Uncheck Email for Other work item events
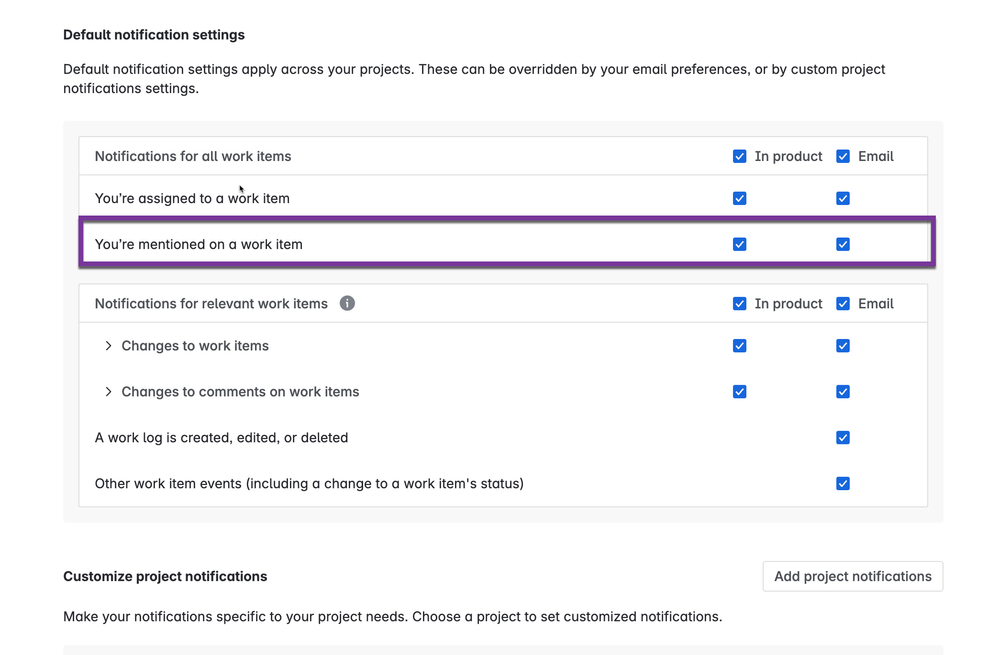 pos(843,484)
